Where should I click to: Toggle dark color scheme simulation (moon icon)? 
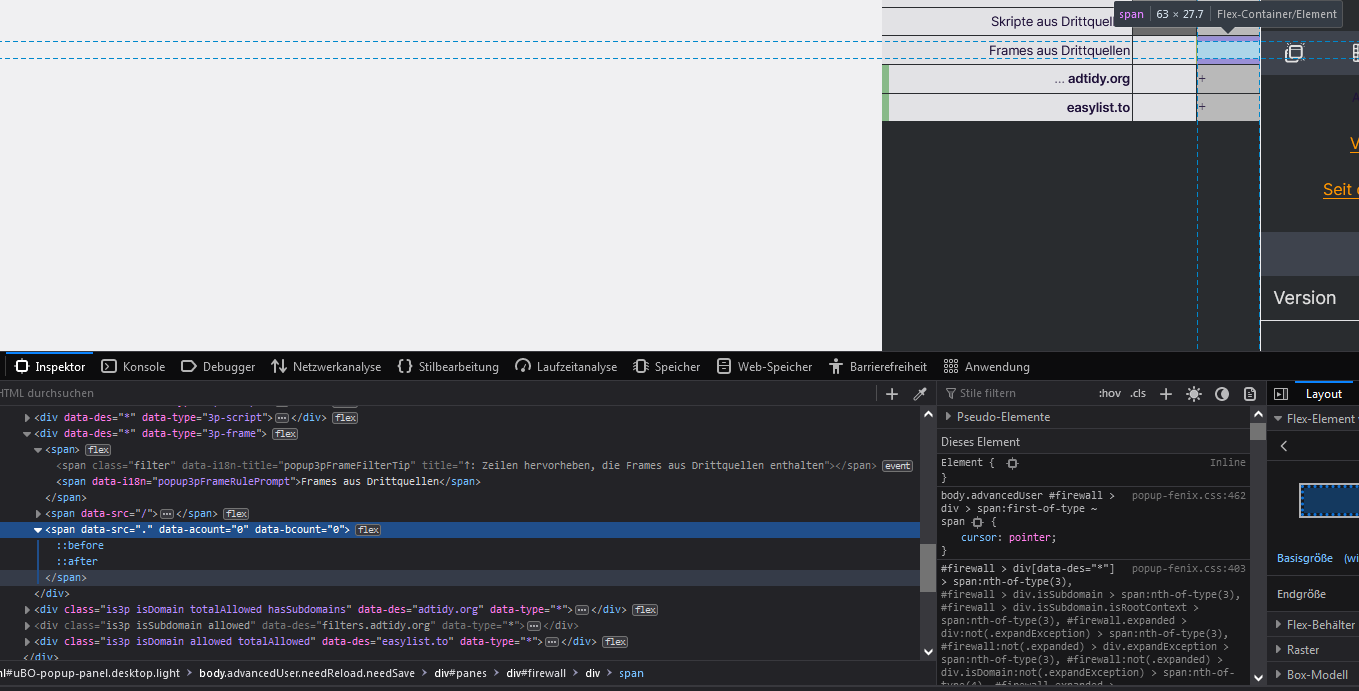1221,394
